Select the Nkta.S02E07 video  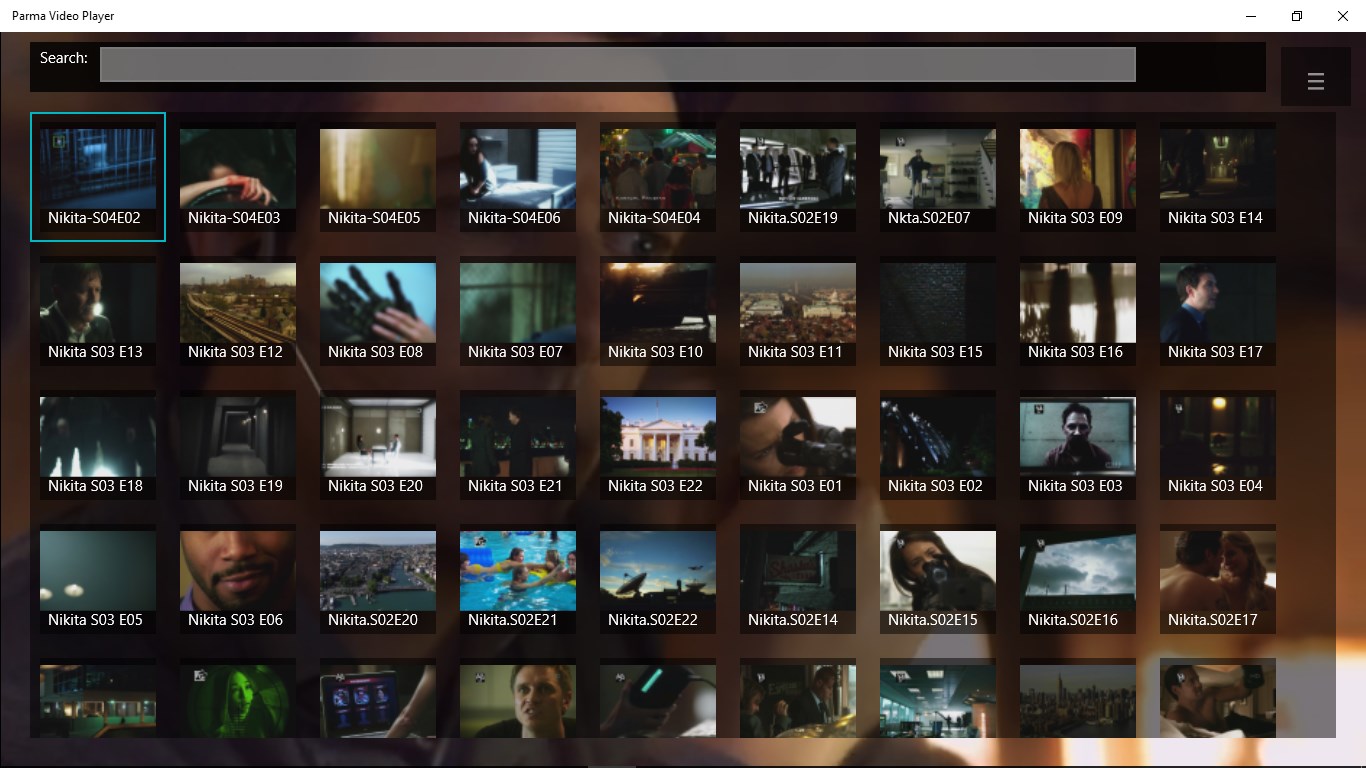pyautogui.click(x=938, y=177)
